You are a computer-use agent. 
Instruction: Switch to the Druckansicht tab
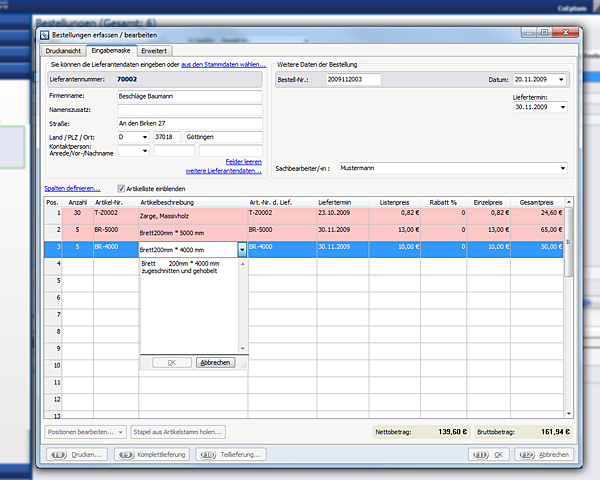(63, 51)
